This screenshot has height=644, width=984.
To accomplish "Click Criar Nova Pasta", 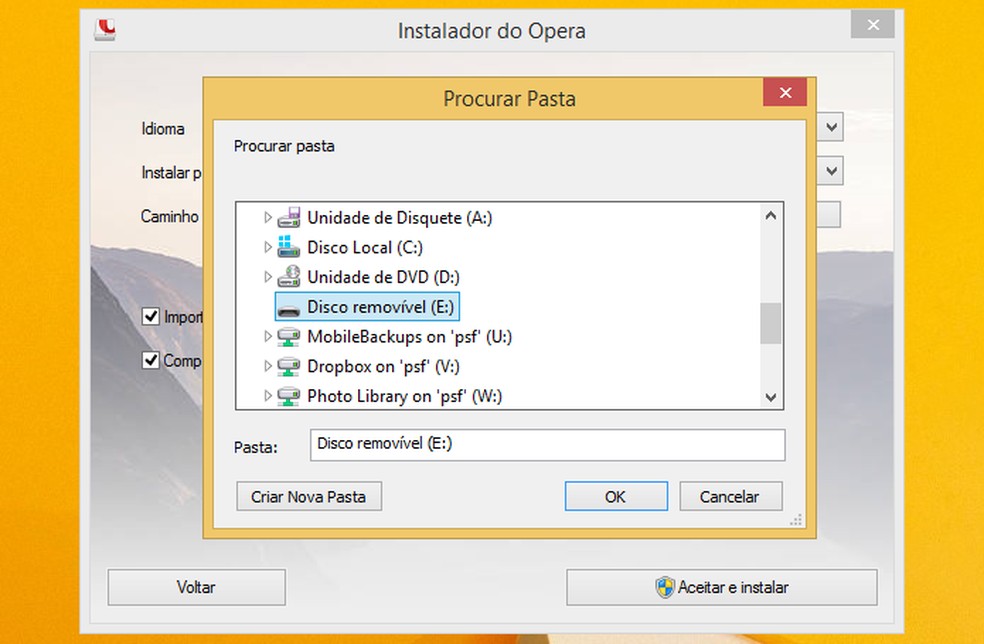I will tap(308, 496).
